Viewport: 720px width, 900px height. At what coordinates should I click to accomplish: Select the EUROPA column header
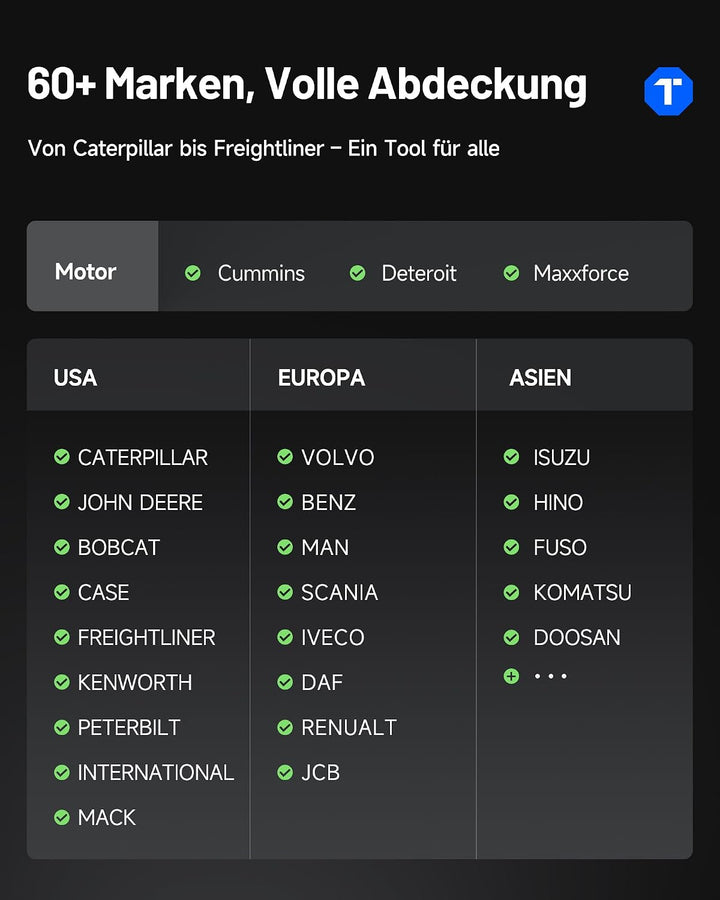coord(322,378)
